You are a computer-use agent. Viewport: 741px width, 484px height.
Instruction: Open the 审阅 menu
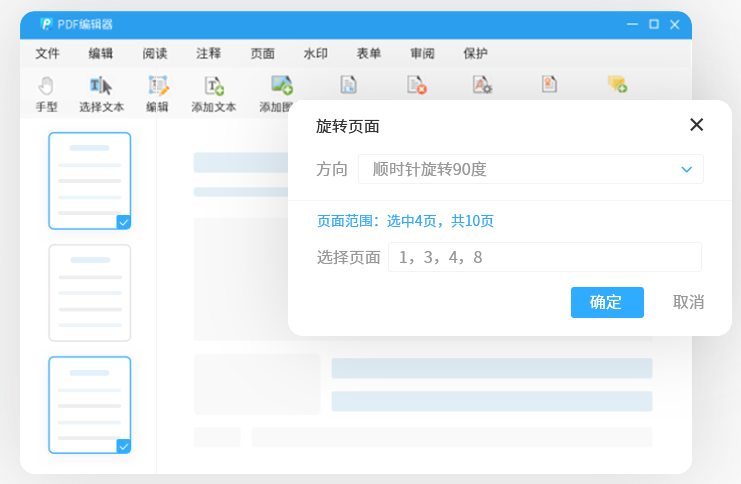[422, 53]
